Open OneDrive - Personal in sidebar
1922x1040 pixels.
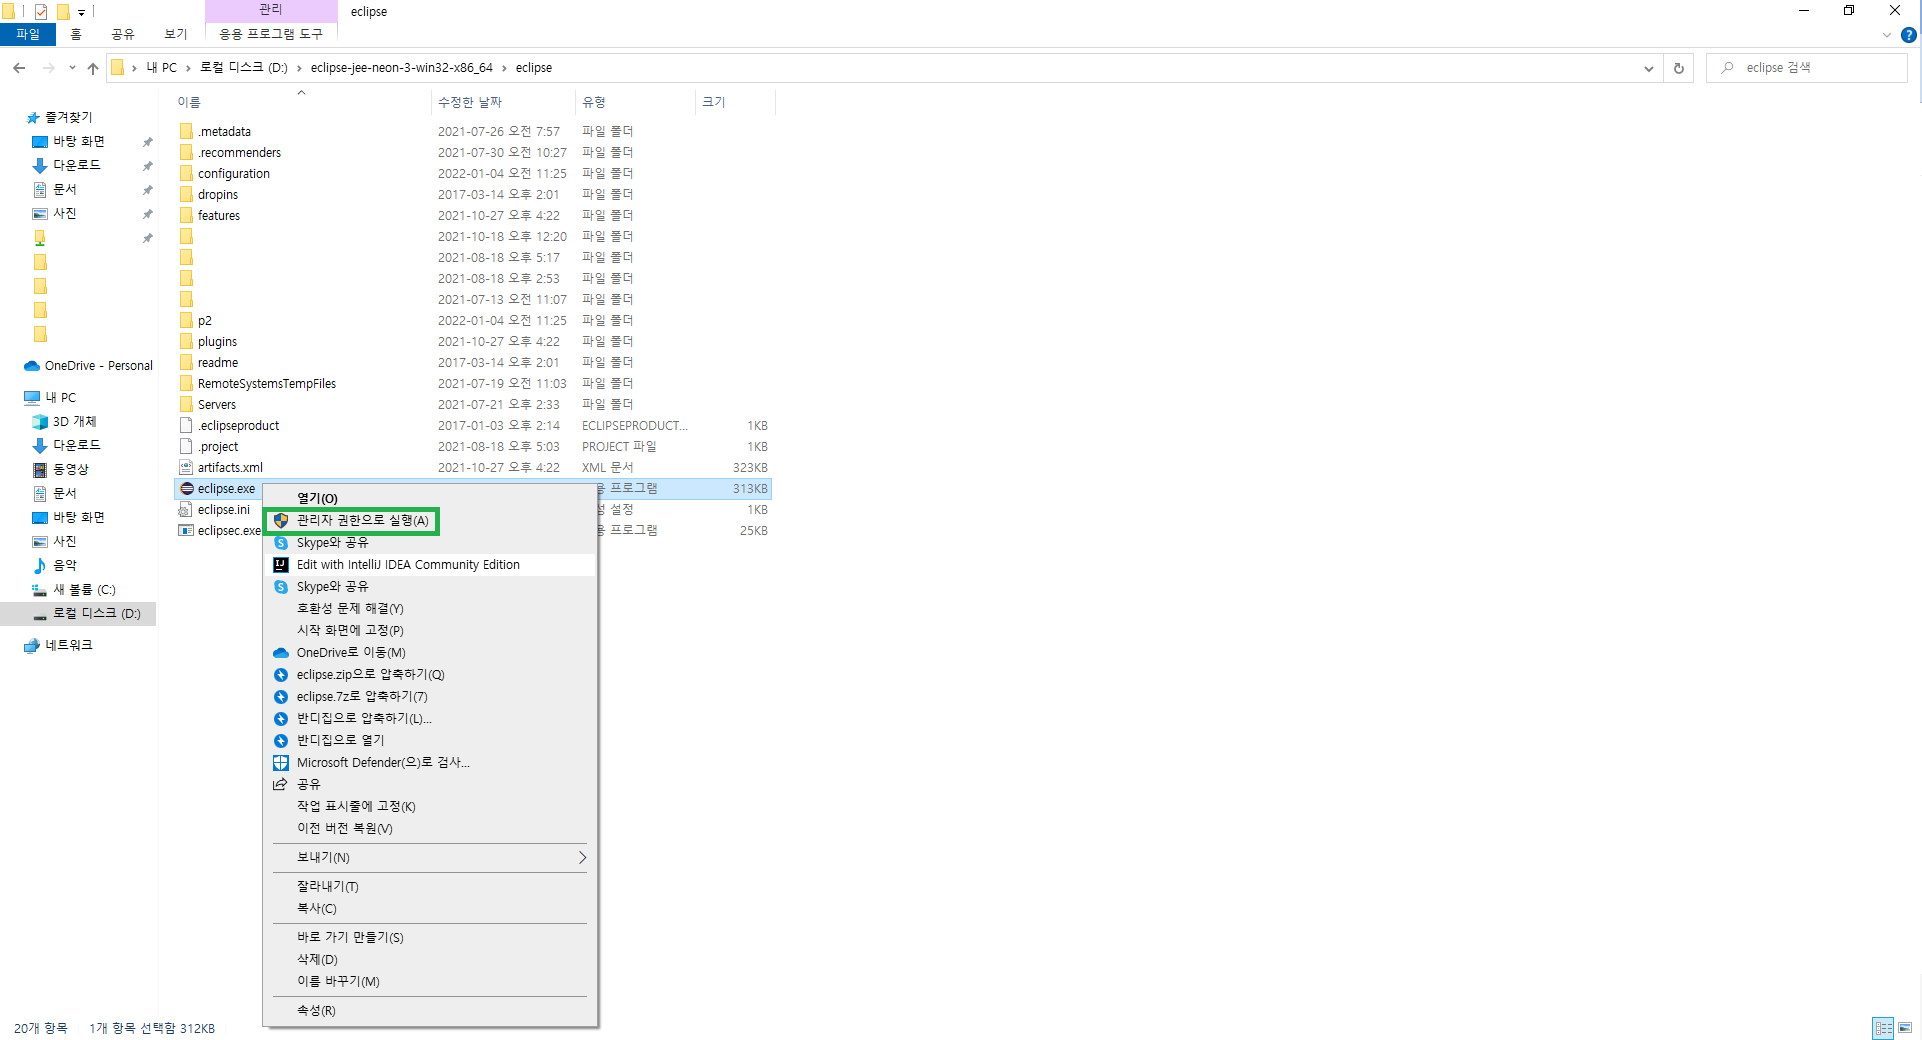click(x=98, y=366)
